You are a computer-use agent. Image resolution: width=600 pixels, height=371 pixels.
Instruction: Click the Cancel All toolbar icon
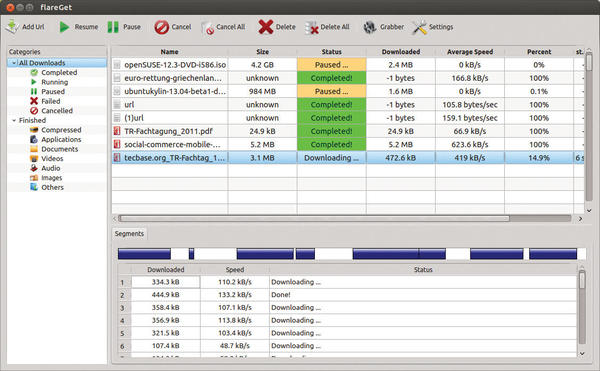(x=208, y=28)
